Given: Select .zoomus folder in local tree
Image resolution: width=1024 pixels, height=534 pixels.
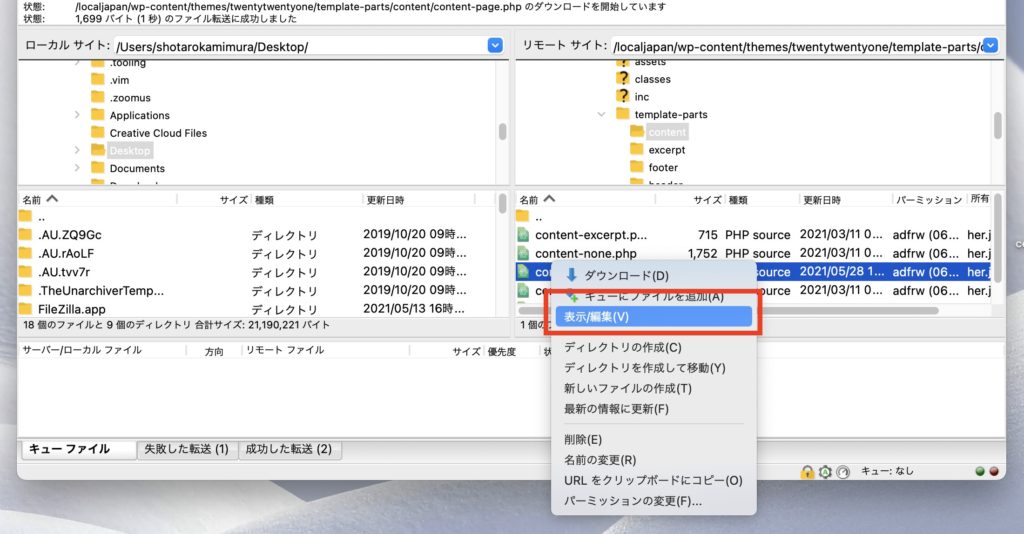Looking at the screenshot, I should pyautogui.click(x=130, y=97).
